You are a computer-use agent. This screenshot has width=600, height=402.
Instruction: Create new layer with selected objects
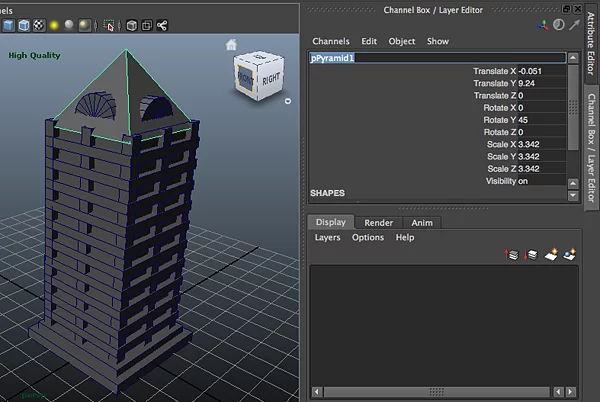569,254
